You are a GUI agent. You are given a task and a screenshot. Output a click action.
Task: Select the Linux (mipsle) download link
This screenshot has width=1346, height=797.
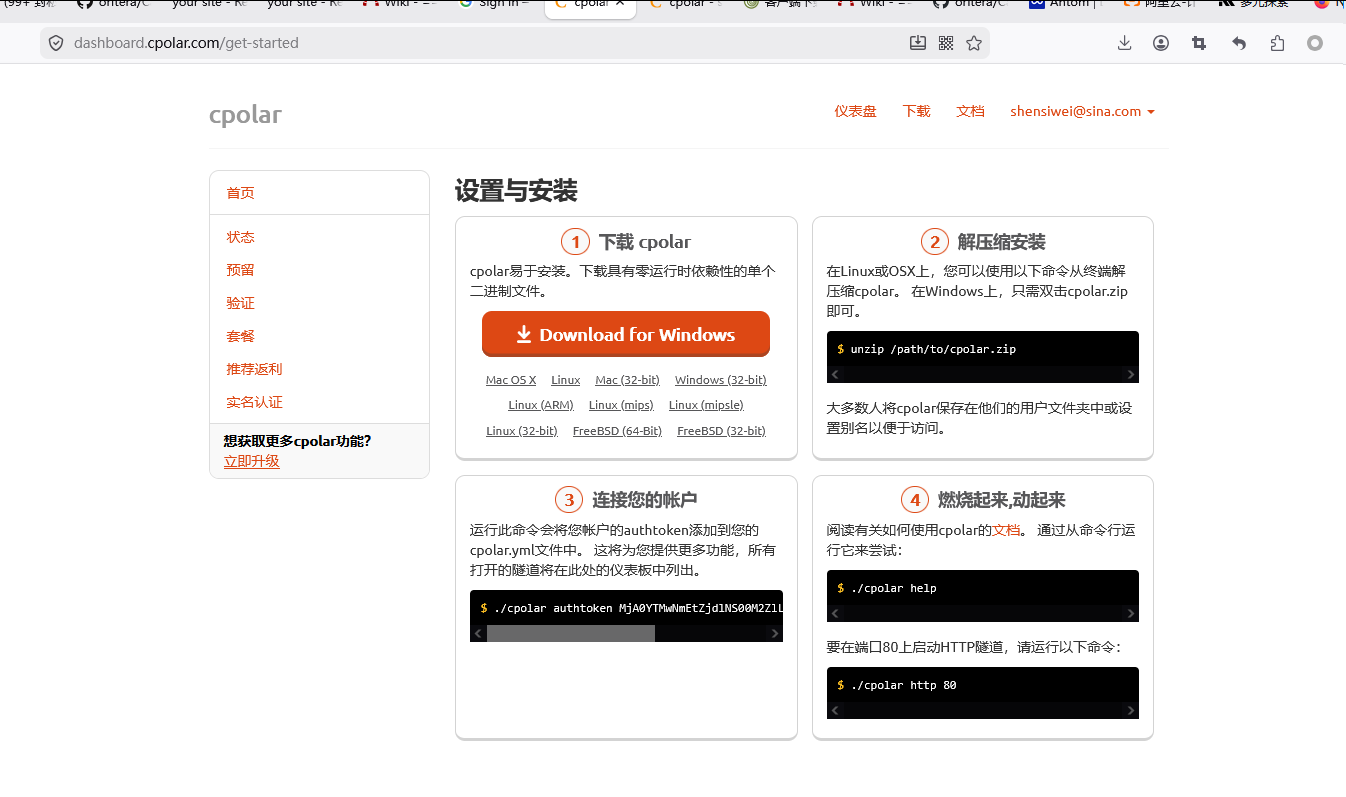706,405
